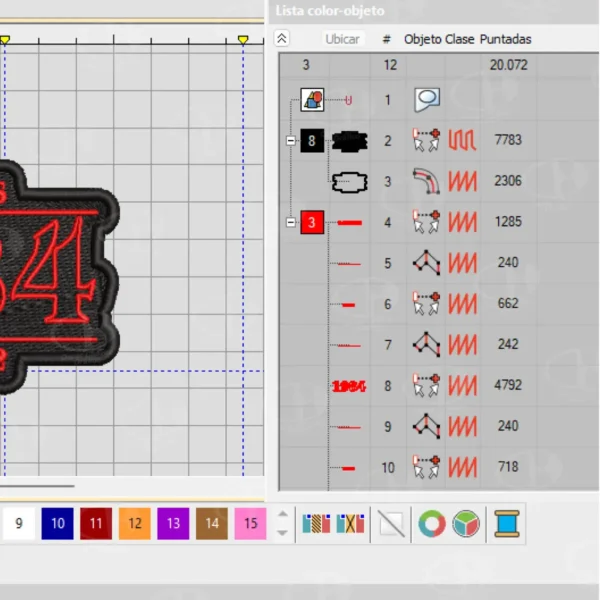Pick dark blue color swatch 10

point(57,523)
